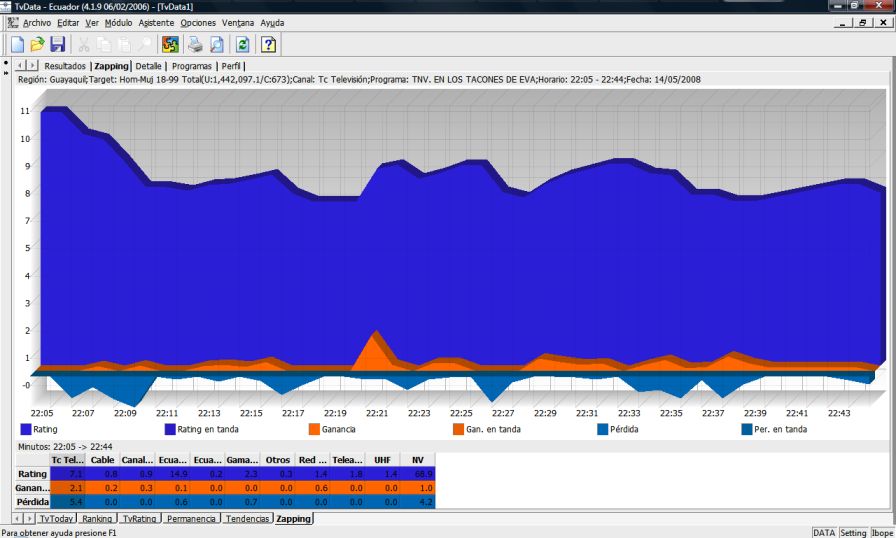Open the Asistente menu

pyautogui.click(x=156, y=23)
